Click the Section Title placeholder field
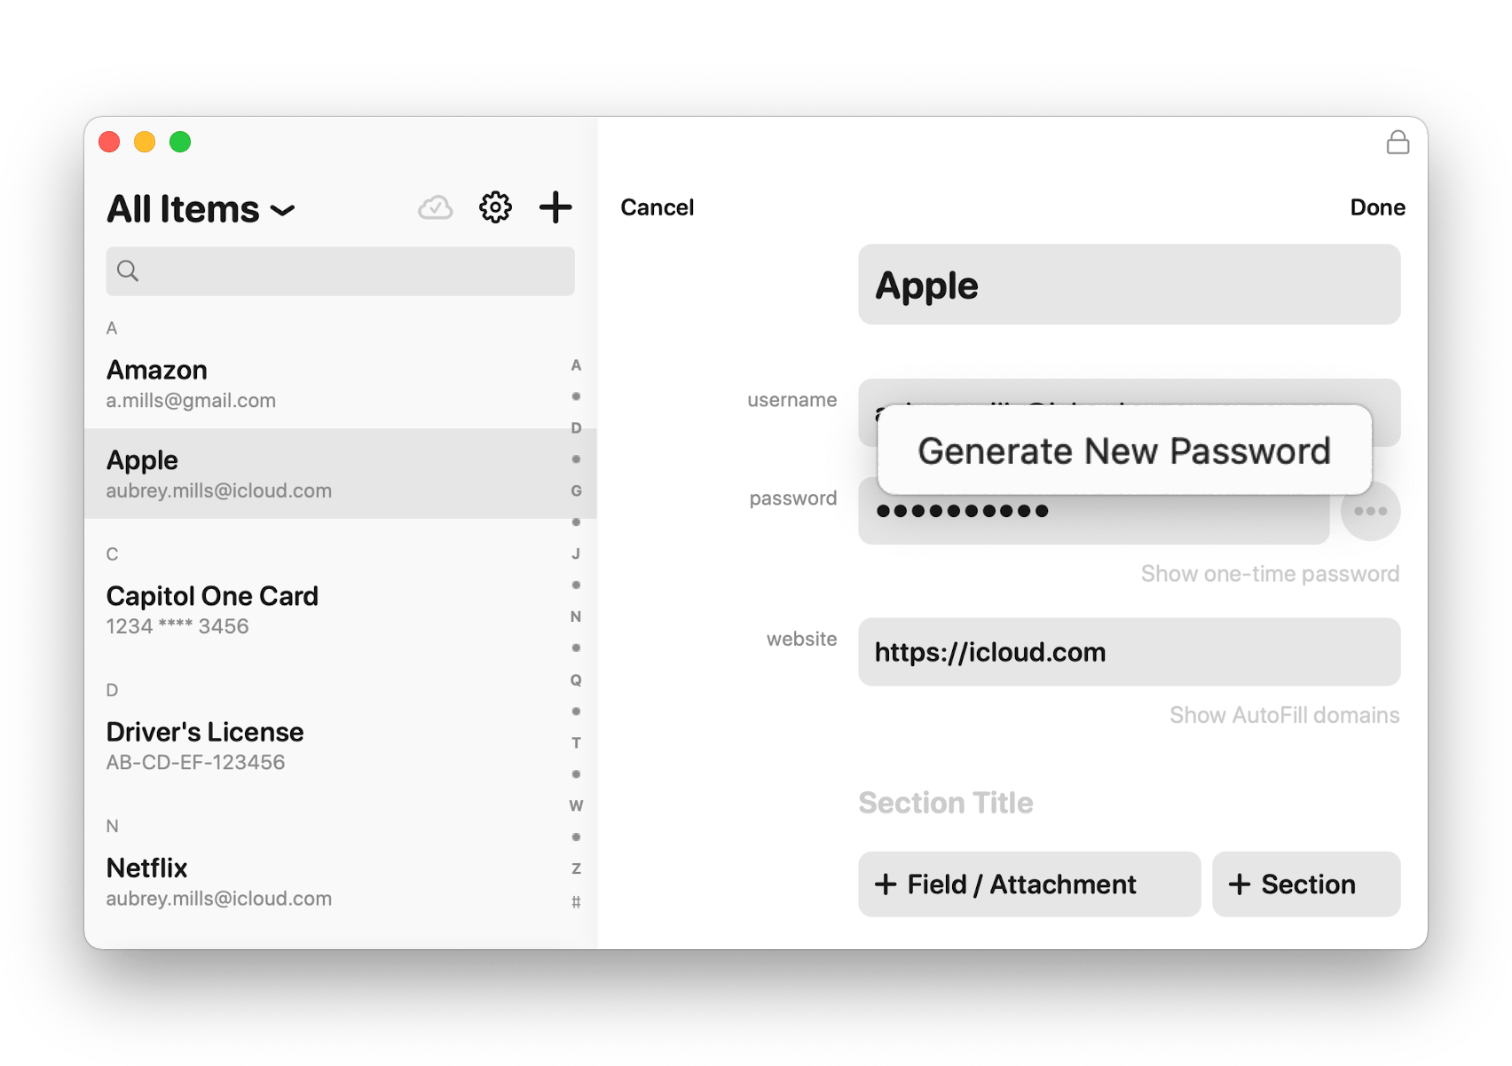The width and height of the screenshot is (1512, 1066). (945, 803)
